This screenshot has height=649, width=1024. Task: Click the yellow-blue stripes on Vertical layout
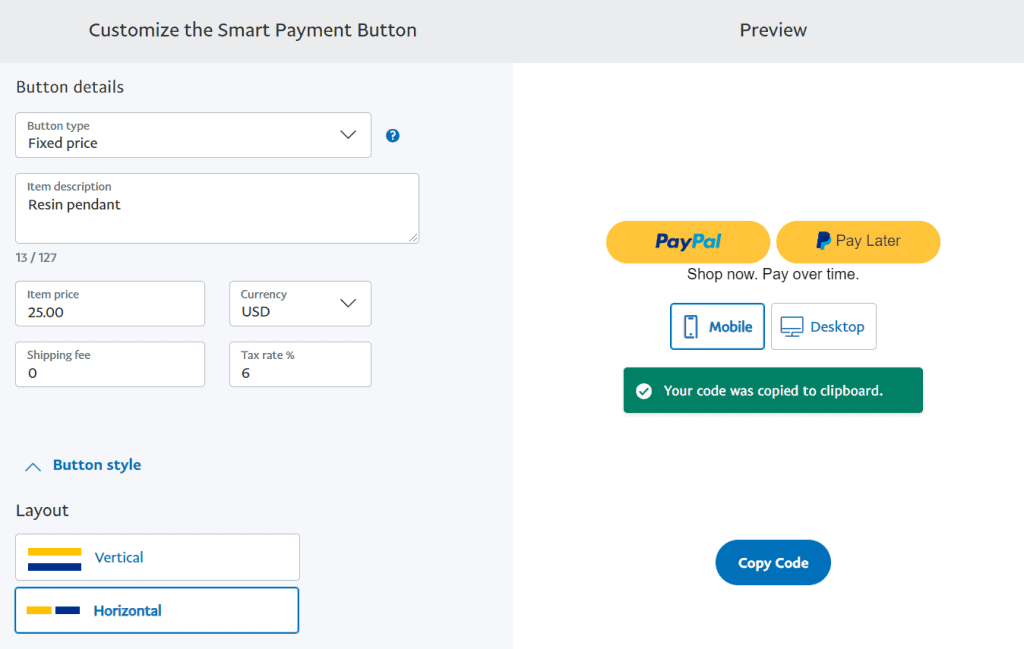56,557
